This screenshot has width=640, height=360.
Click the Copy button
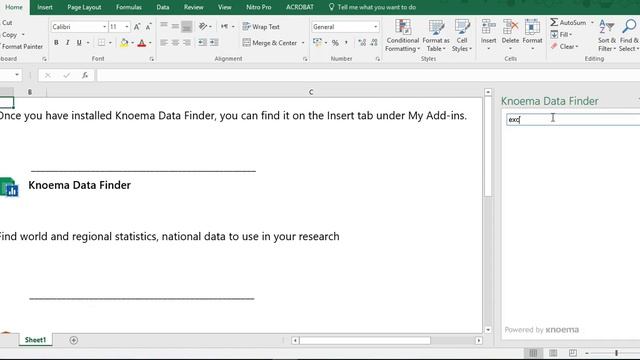point(9,35)
